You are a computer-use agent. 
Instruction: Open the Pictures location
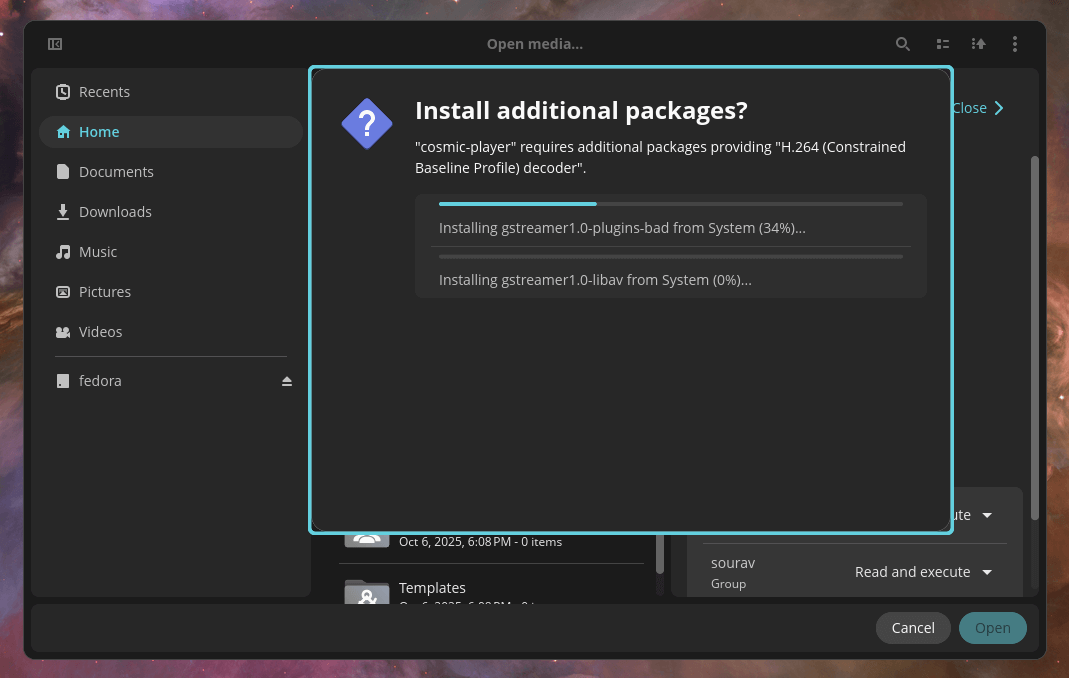104,291
